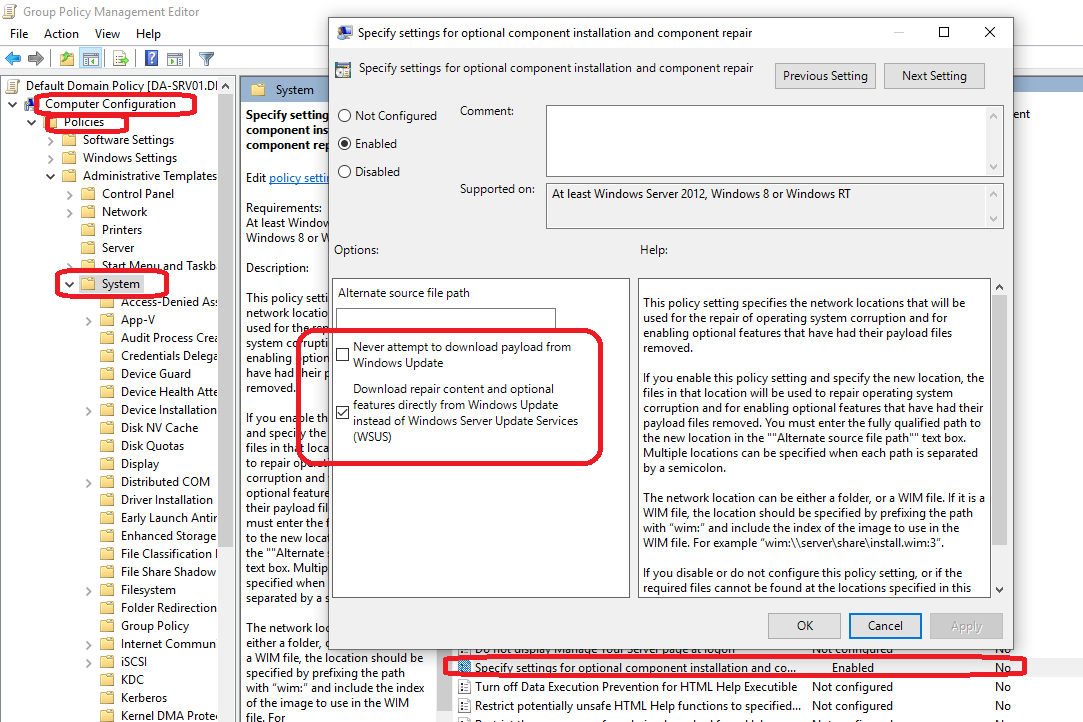Collapse the Administrative Templates tree node
The image size is (1083, 722).
pos(51,176)
